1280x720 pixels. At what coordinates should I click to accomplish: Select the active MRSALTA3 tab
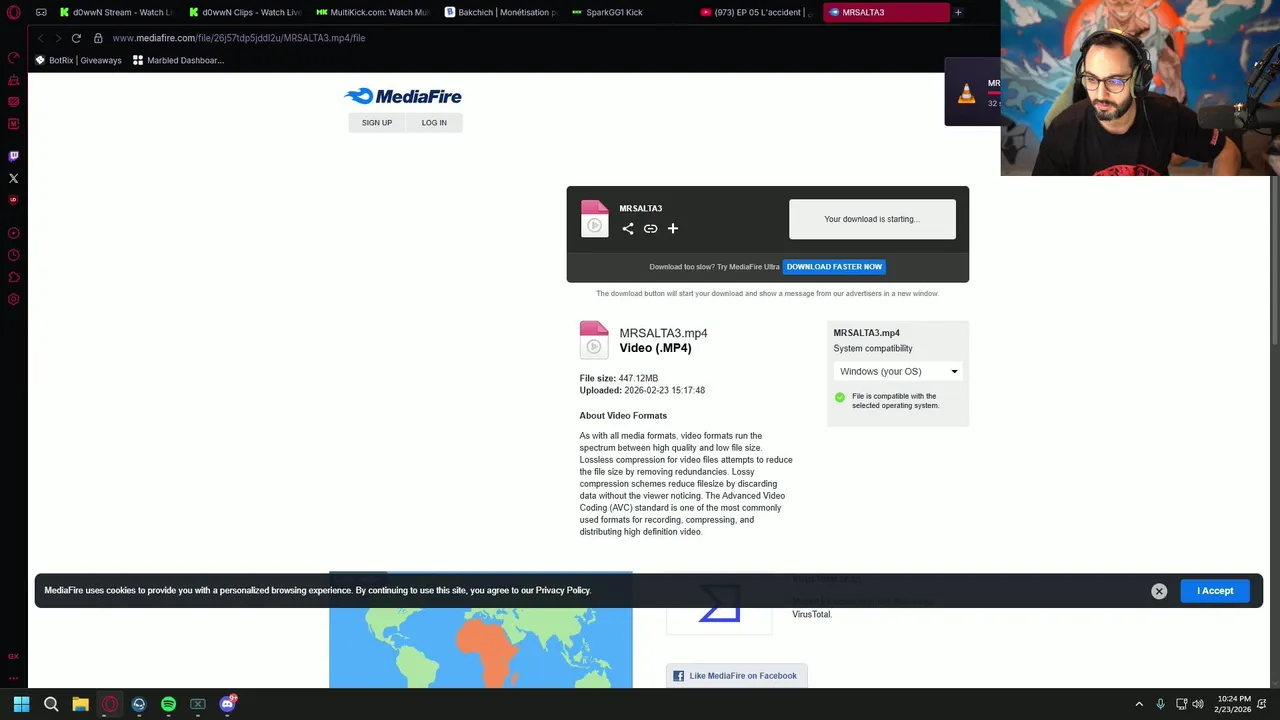885,12
